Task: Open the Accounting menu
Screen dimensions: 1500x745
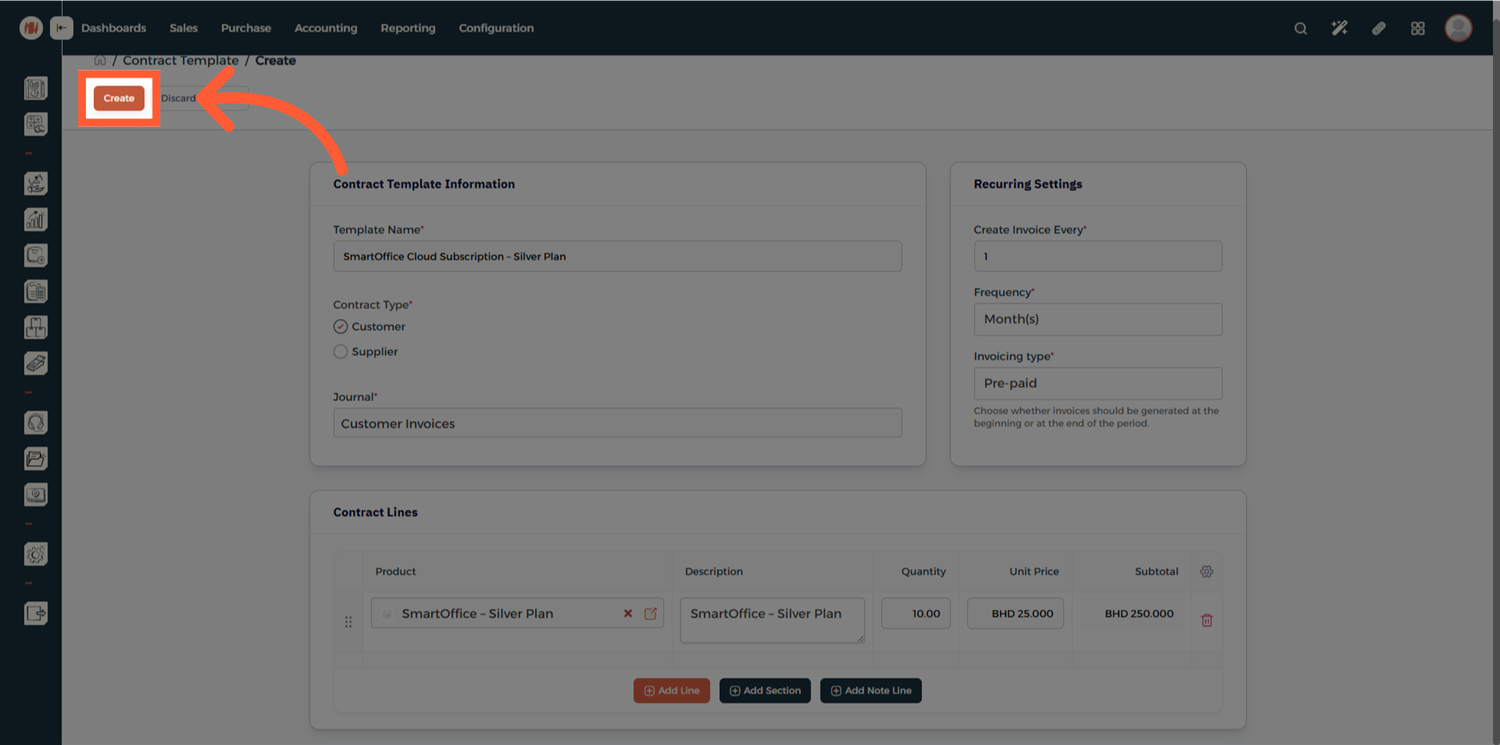Action: click(325, 28)
